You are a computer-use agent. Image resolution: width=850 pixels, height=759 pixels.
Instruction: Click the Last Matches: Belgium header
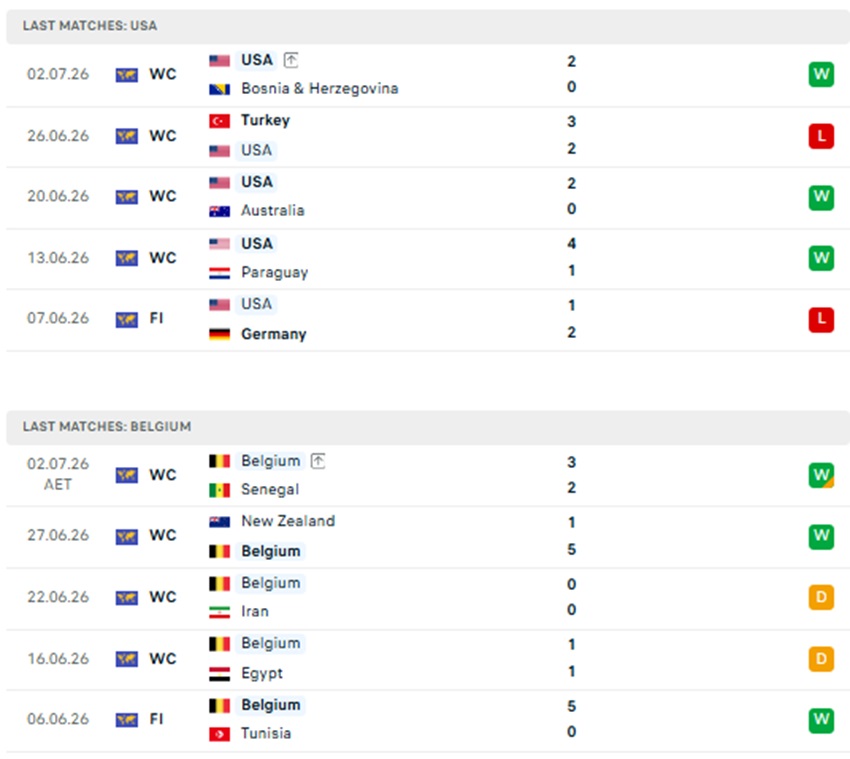pos(107,427)
